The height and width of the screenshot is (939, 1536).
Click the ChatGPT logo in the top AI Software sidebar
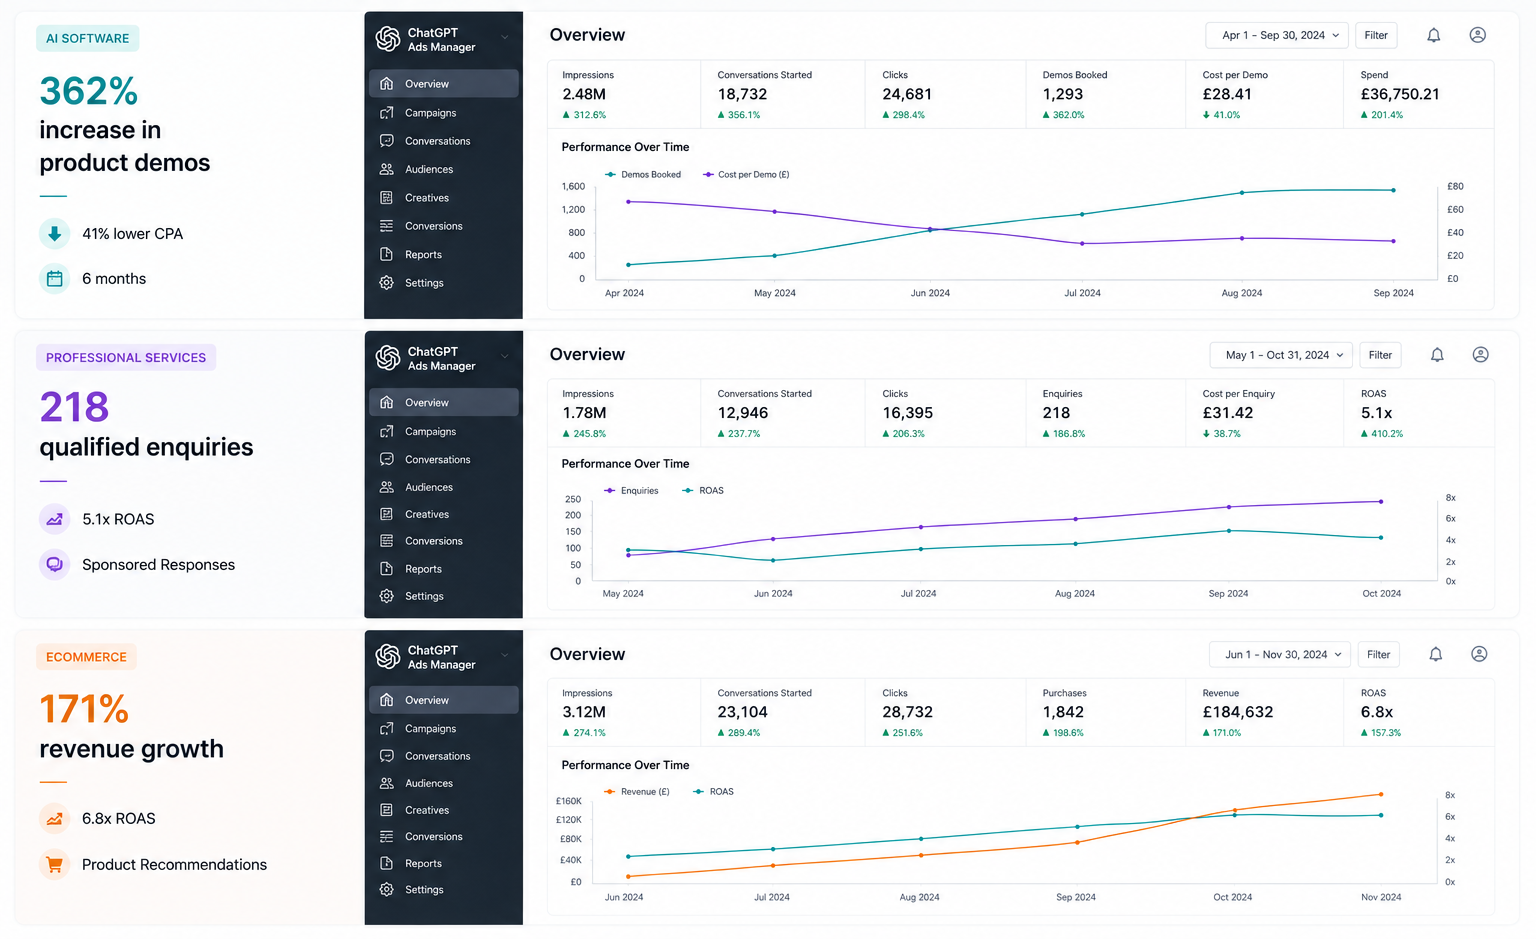388,39
